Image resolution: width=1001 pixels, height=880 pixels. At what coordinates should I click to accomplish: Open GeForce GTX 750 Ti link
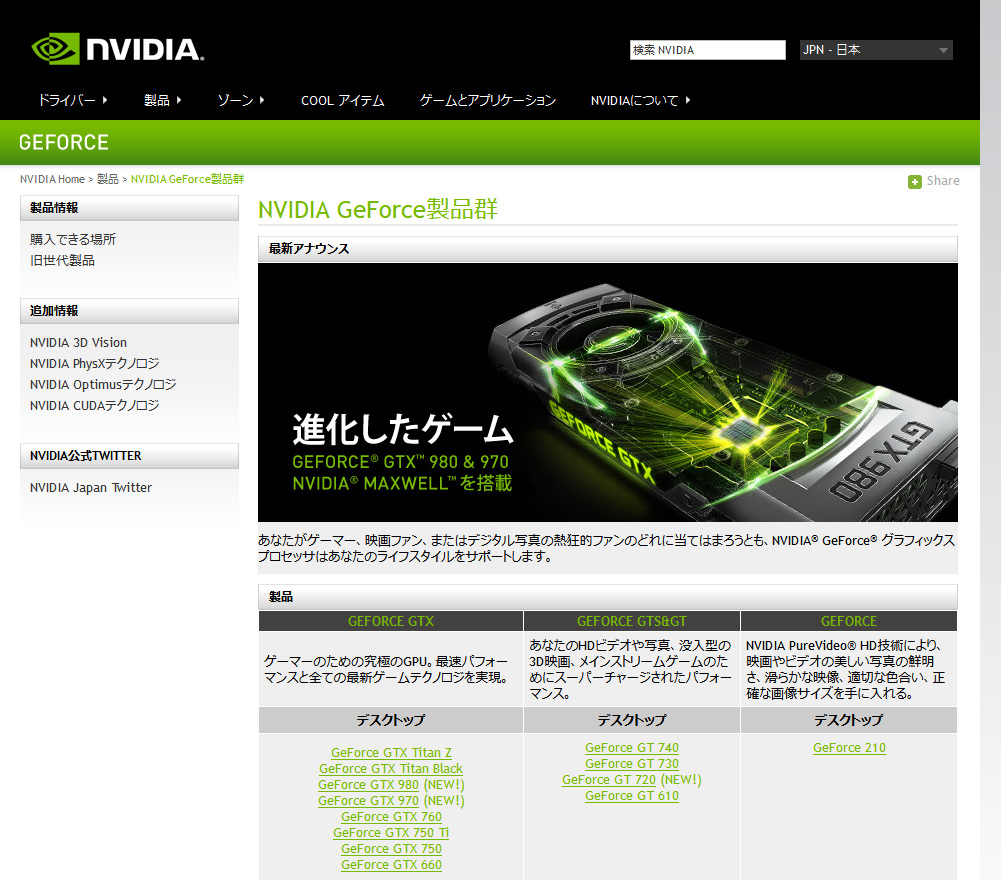pos(391,833)
